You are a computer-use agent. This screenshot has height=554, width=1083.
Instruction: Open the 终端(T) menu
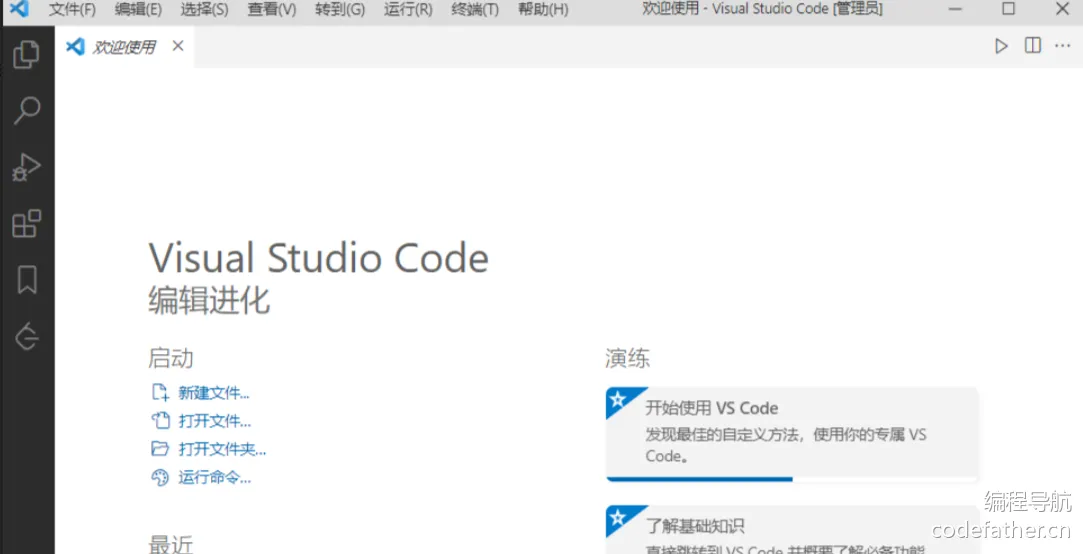pos(475,10)
